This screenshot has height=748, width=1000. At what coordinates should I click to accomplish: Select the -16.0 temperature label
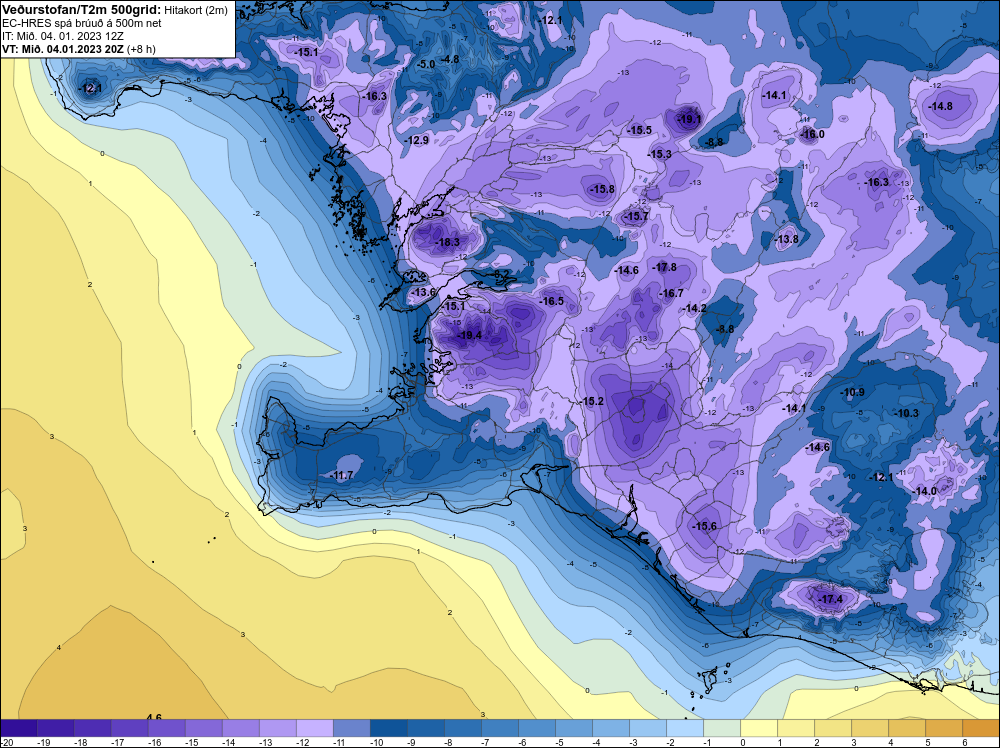coord(812,134)
